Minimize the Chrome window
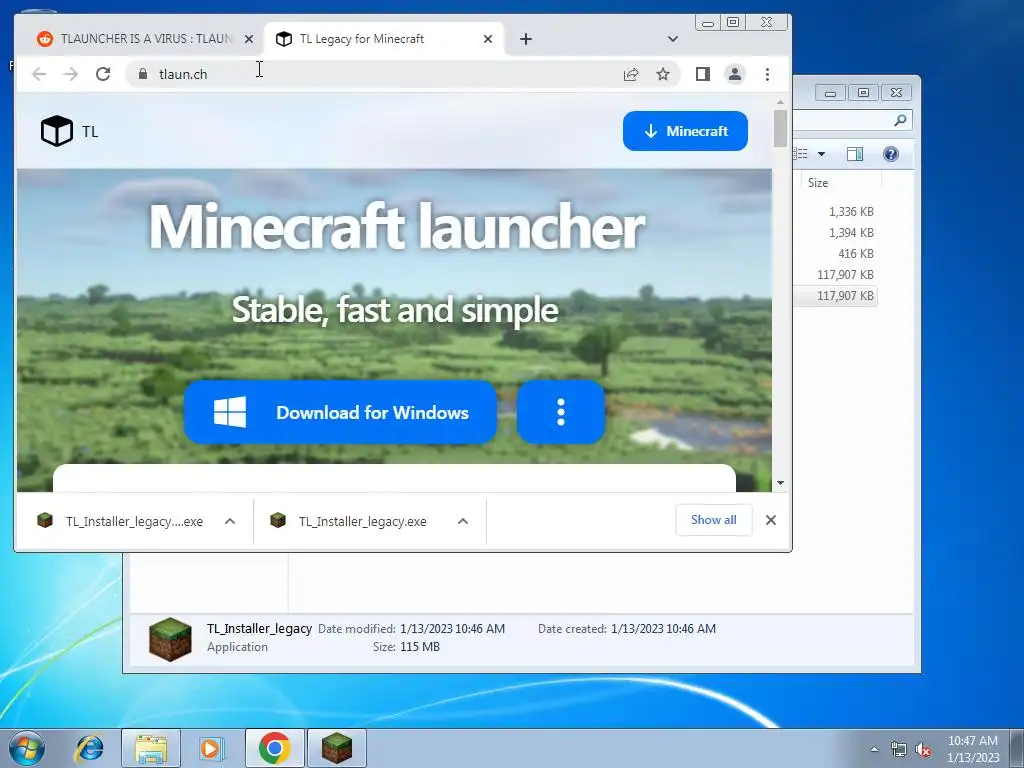Viewport: 1024px width, 768px height. tap(708, 23)
